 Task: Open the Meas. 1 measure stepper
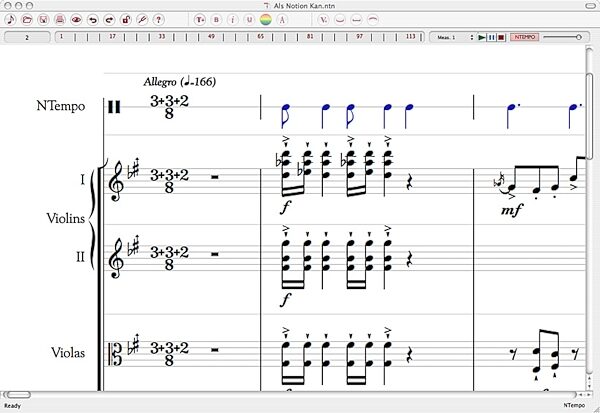(472, 38)
